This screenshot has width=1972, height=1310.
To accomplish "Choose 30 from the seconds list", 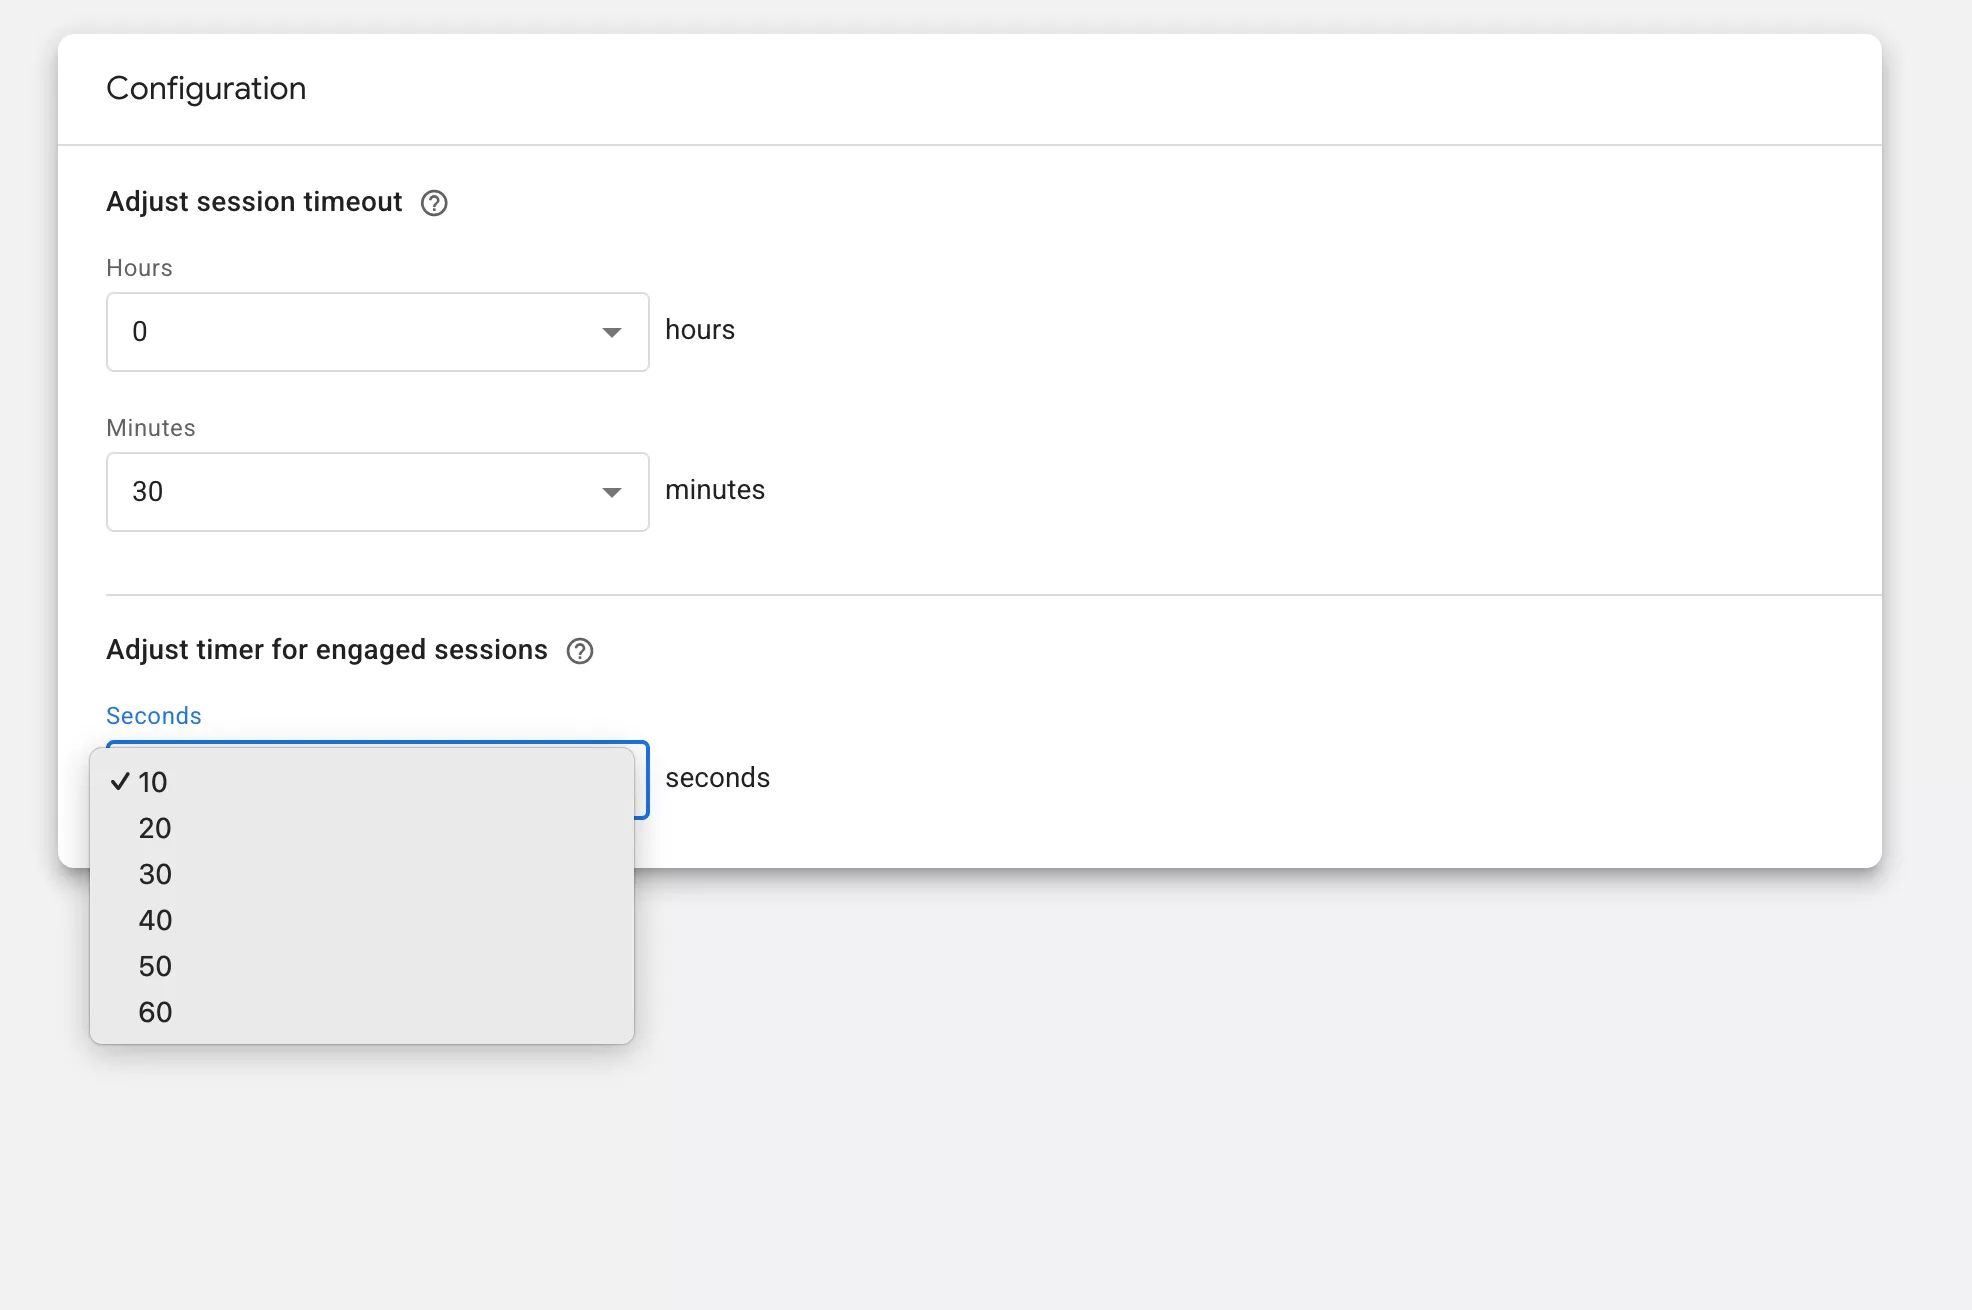I will (x=155, y=874).
